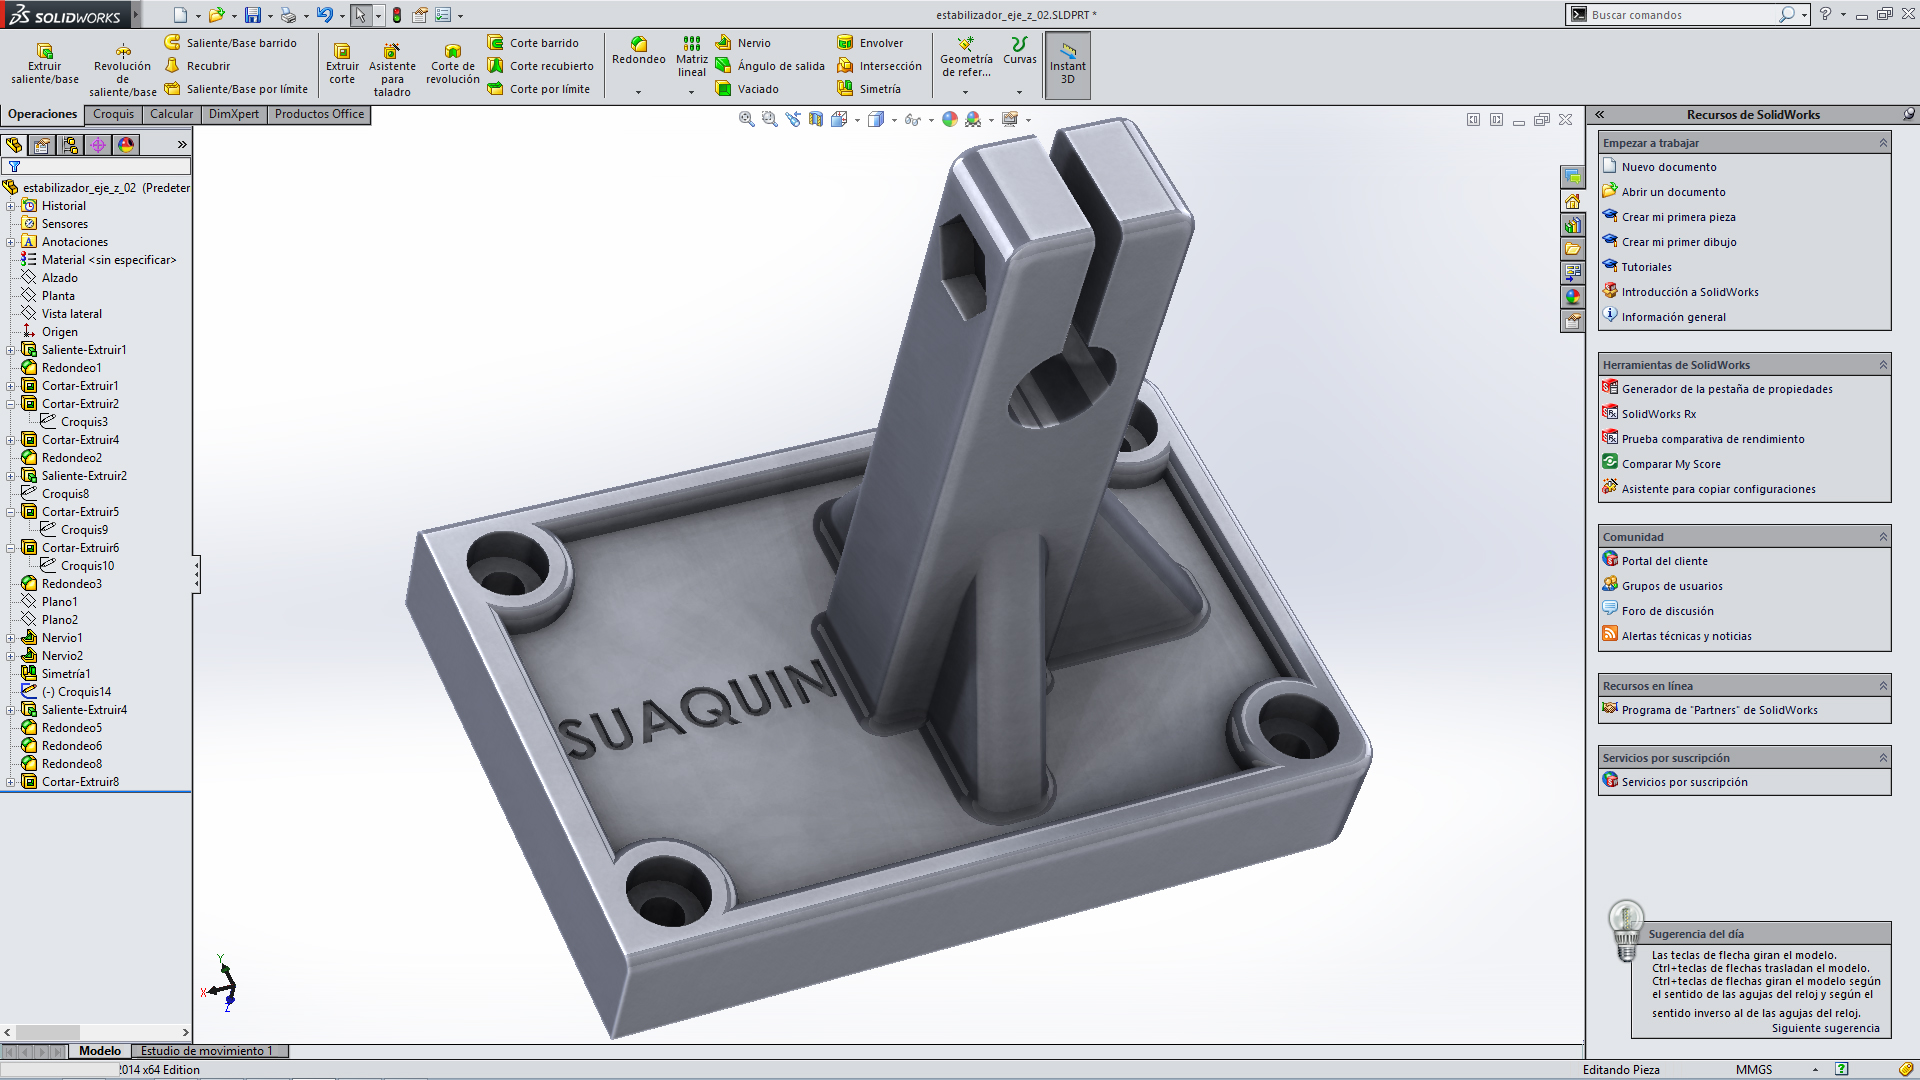
Task: Collapse the Empezar a trabajar section
Action: 1883,143
